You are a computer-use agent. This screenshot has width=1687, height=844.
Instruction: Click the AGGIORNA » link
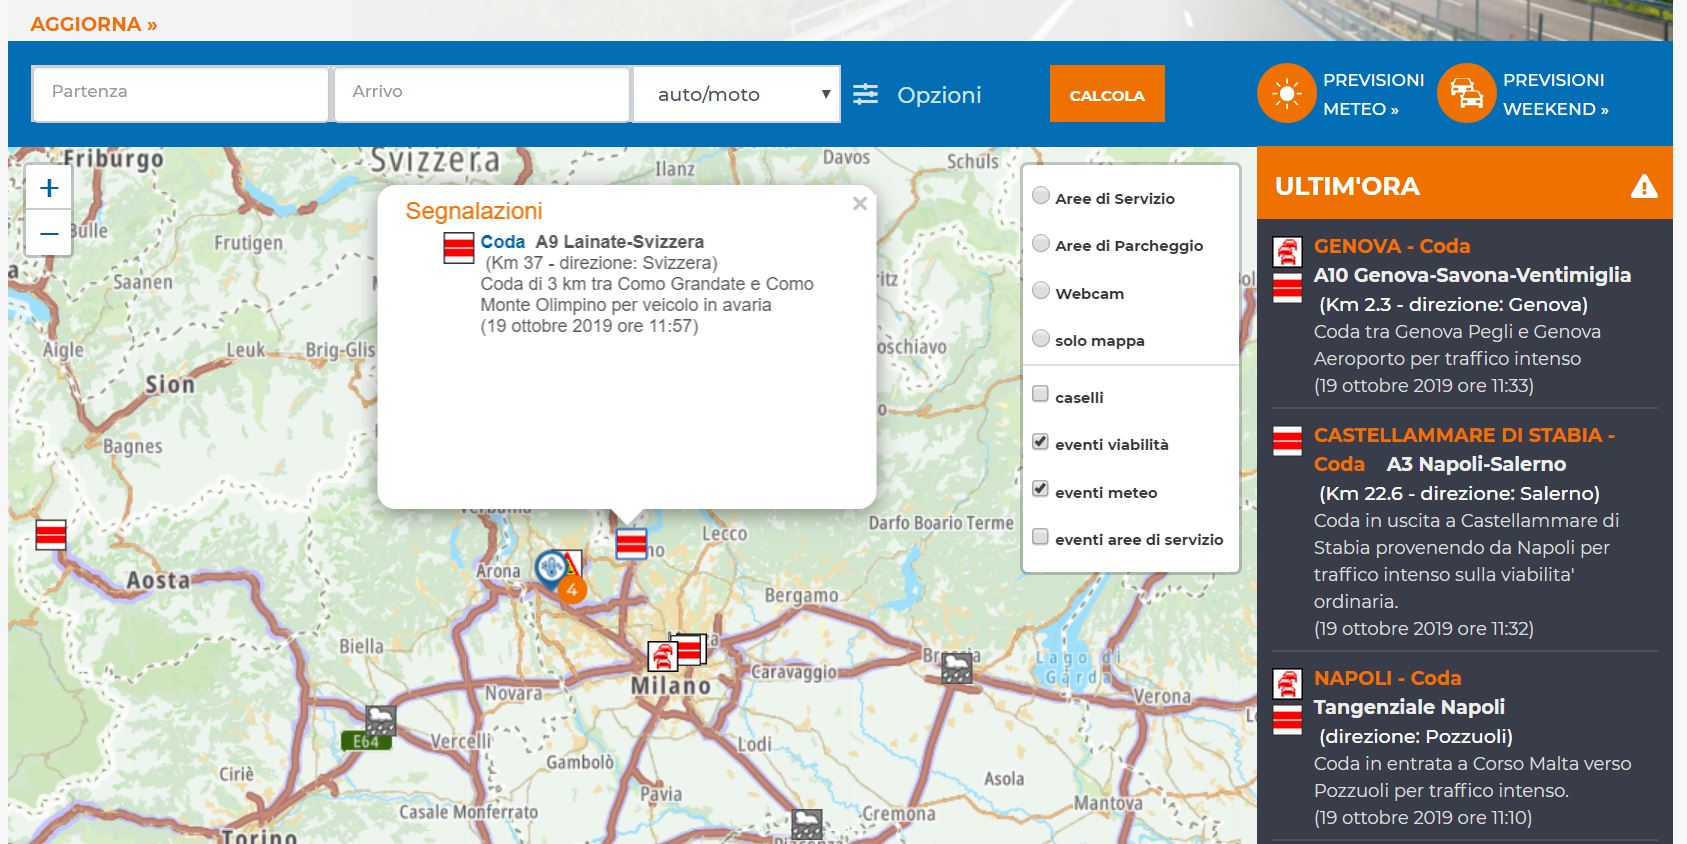(x=94, y=24)
